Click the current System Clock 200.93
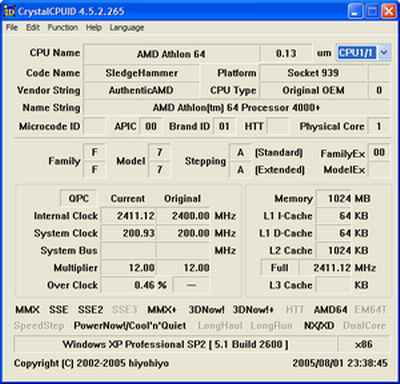Screen dimensions: 400x384 (x=128, y=233)
